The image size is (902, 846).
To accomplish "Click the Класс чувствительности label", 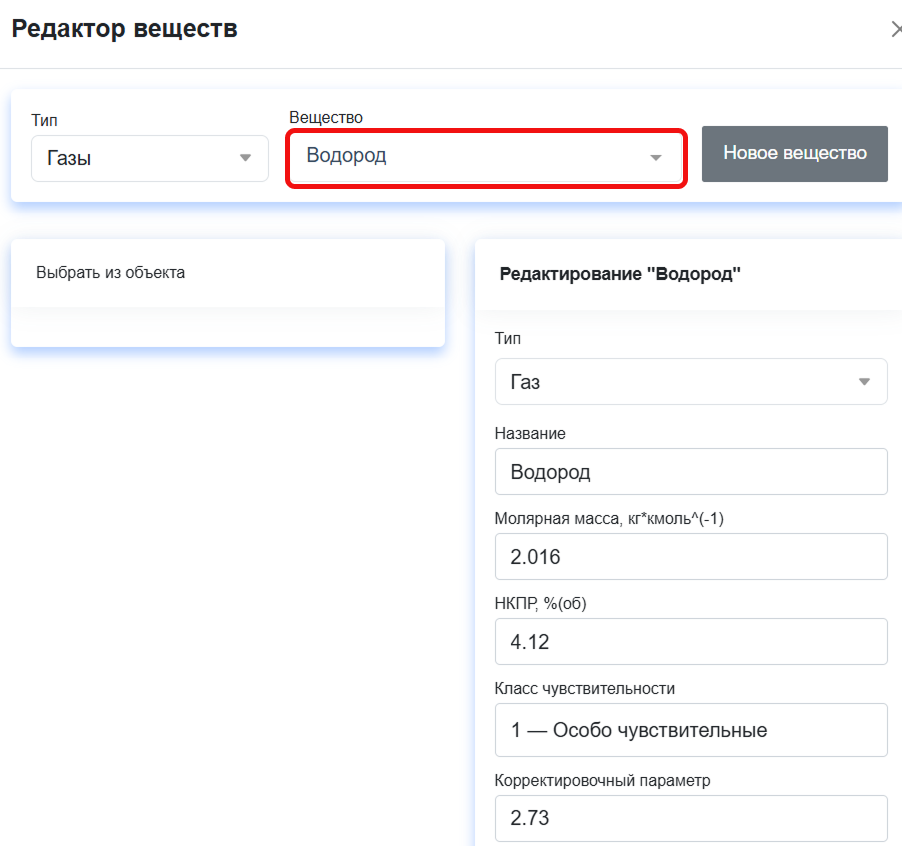I will pyautogui.click(x=584, y=688).
